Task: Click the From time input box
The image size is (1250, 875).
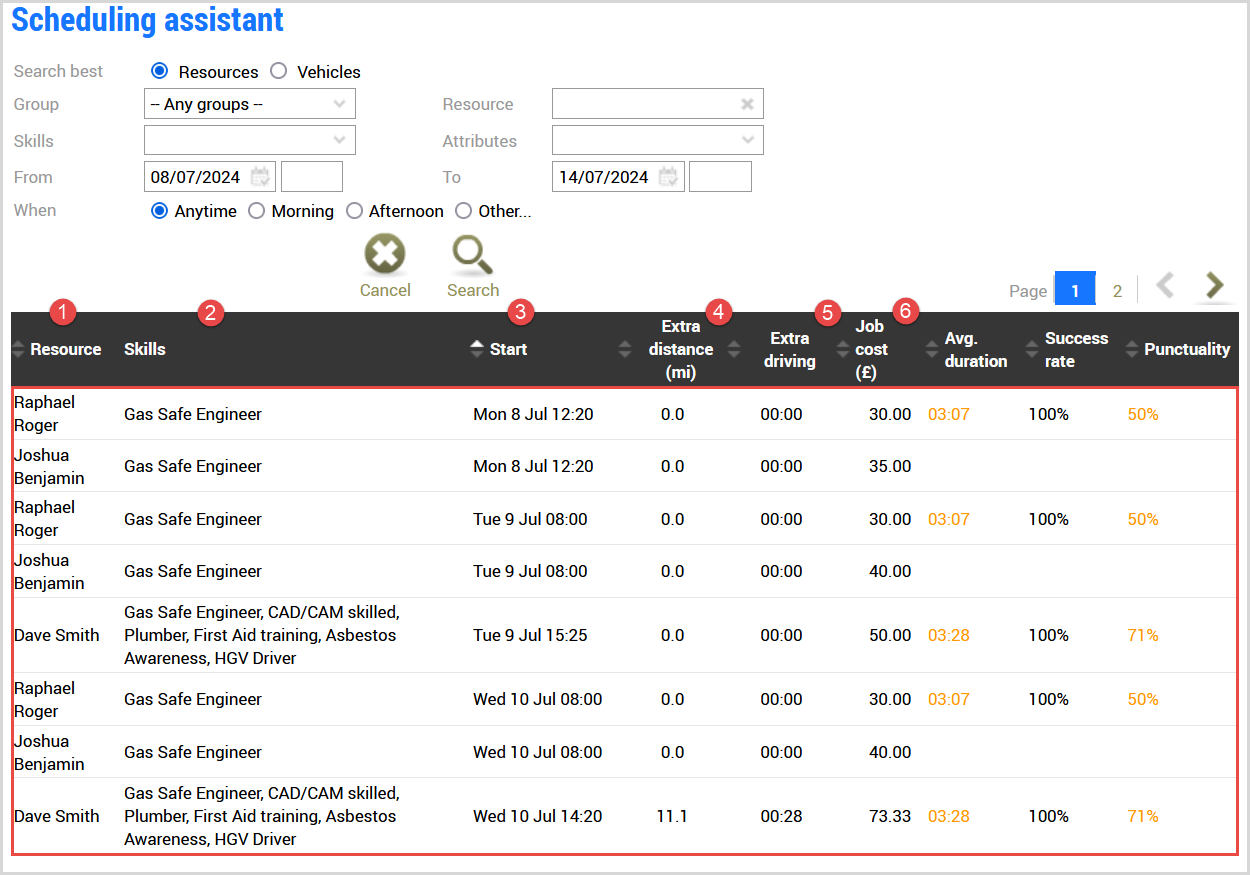Action: [x=312, y=177]
